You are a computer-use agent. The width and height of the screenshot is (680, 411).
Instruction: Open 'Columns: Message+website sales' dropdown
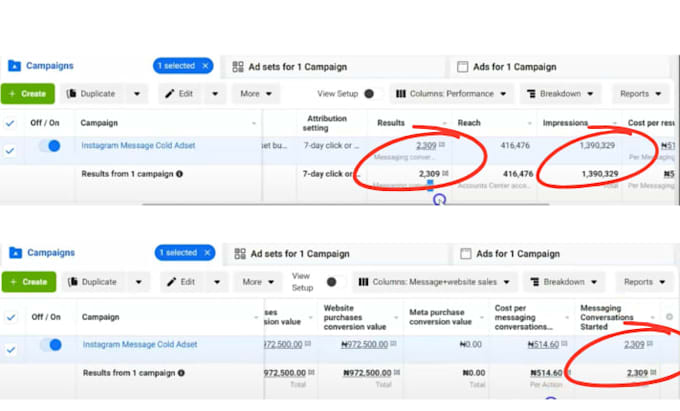(435, 282)
